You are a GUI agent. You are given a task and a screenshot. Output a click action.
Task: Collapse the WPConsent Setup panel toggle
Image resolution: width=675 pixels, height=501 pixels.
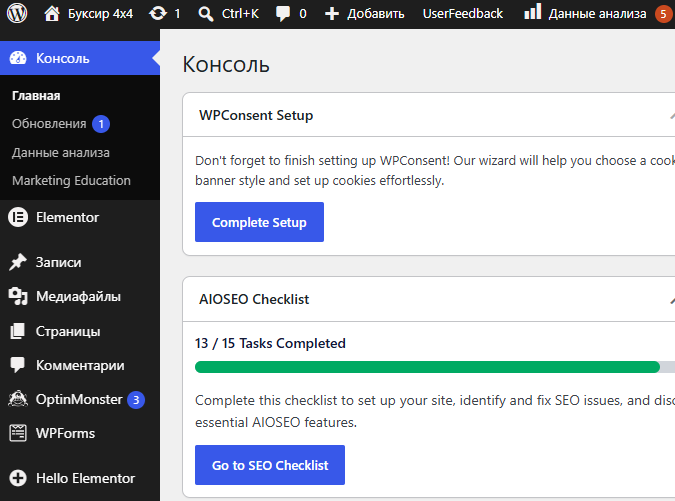coord(672,115)
